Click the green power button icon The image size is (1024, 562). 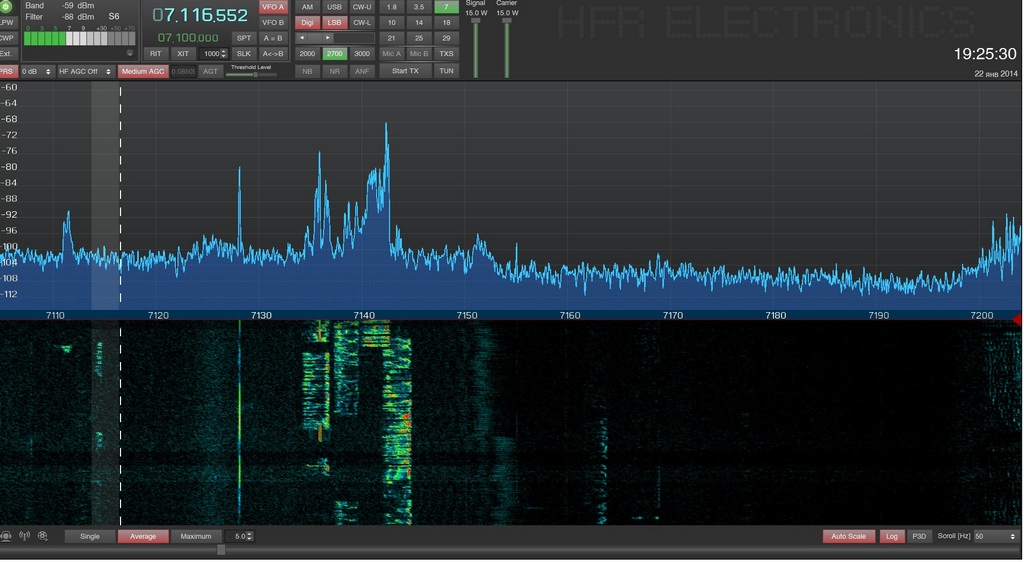point(6,6)
